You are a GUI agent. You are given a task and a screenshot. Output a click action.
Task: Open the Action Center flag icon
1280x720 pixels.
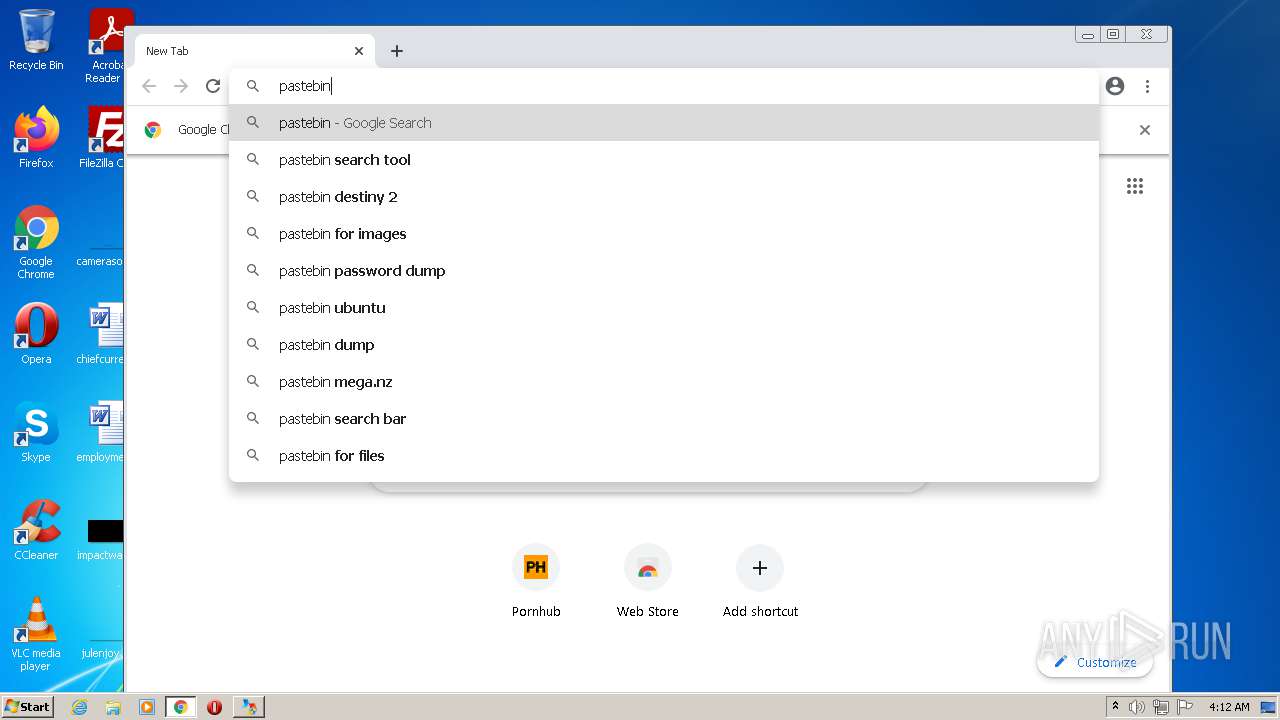pyautogui.click(x=1184, y=707)
